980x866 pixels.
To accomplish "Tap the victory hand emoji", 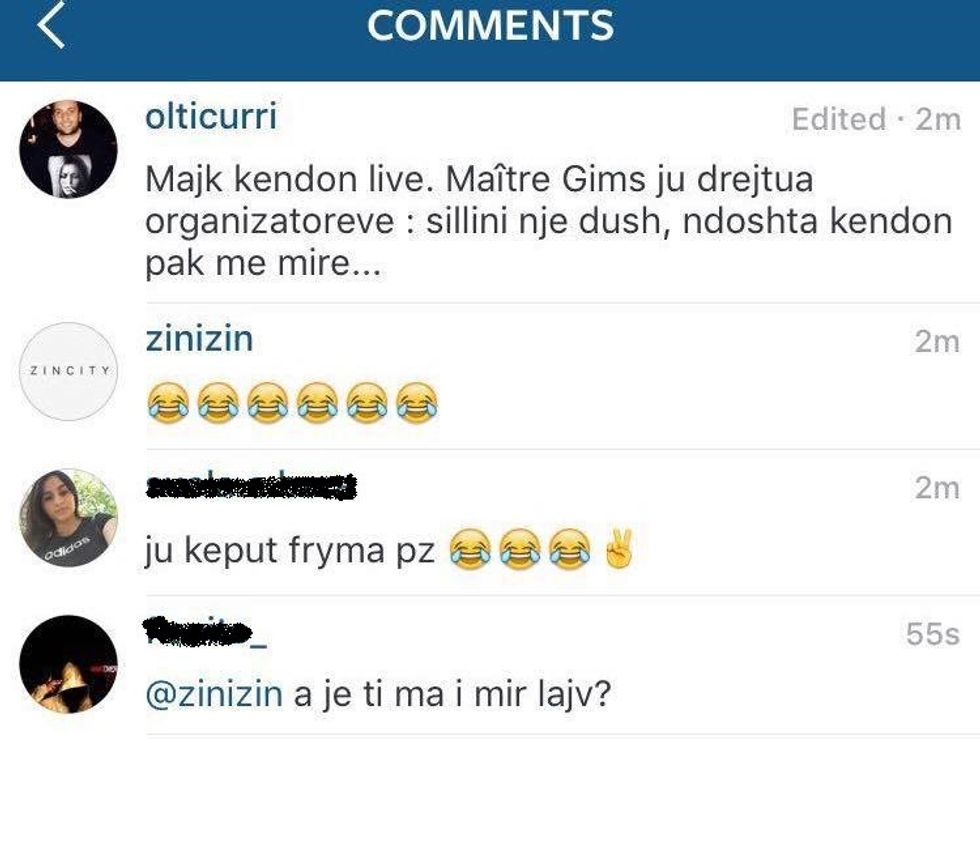I will (x=619, y=549).
